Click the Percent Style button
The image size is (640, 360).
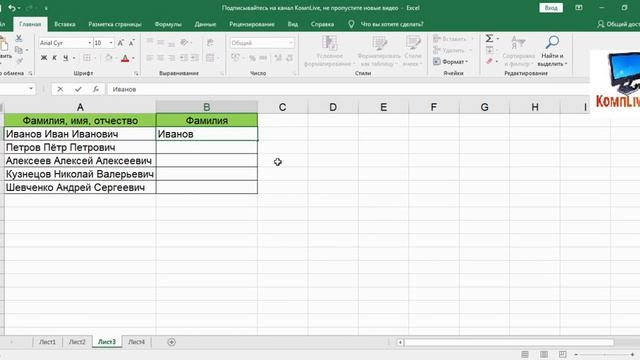pos(252,58)
